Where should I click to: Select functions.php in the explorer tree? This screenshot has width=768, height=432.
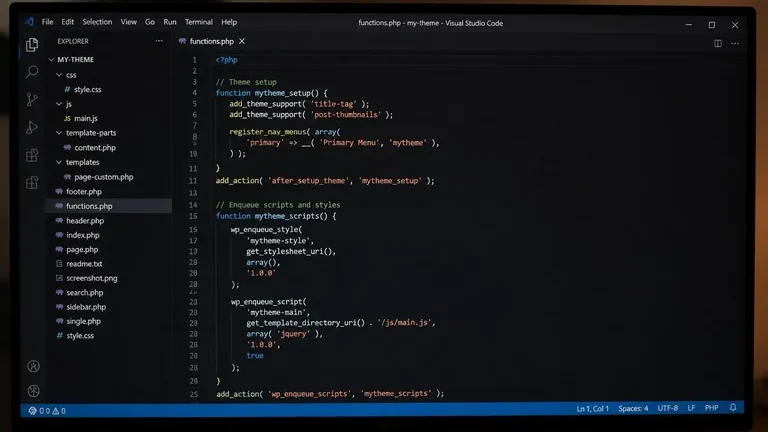pos(89,206)
